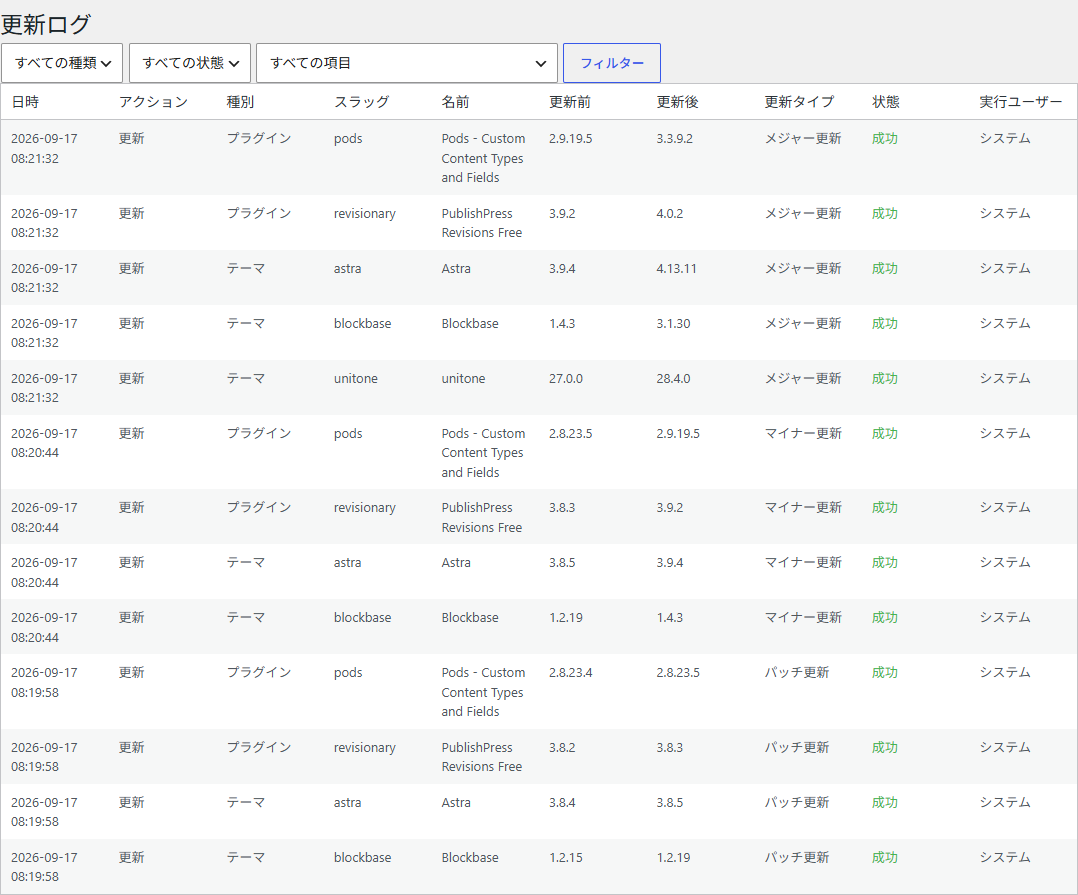The width and height of the screenshot is (1078, 895).
Task: Click the フィルター button
Action: (x=612, y=63)
